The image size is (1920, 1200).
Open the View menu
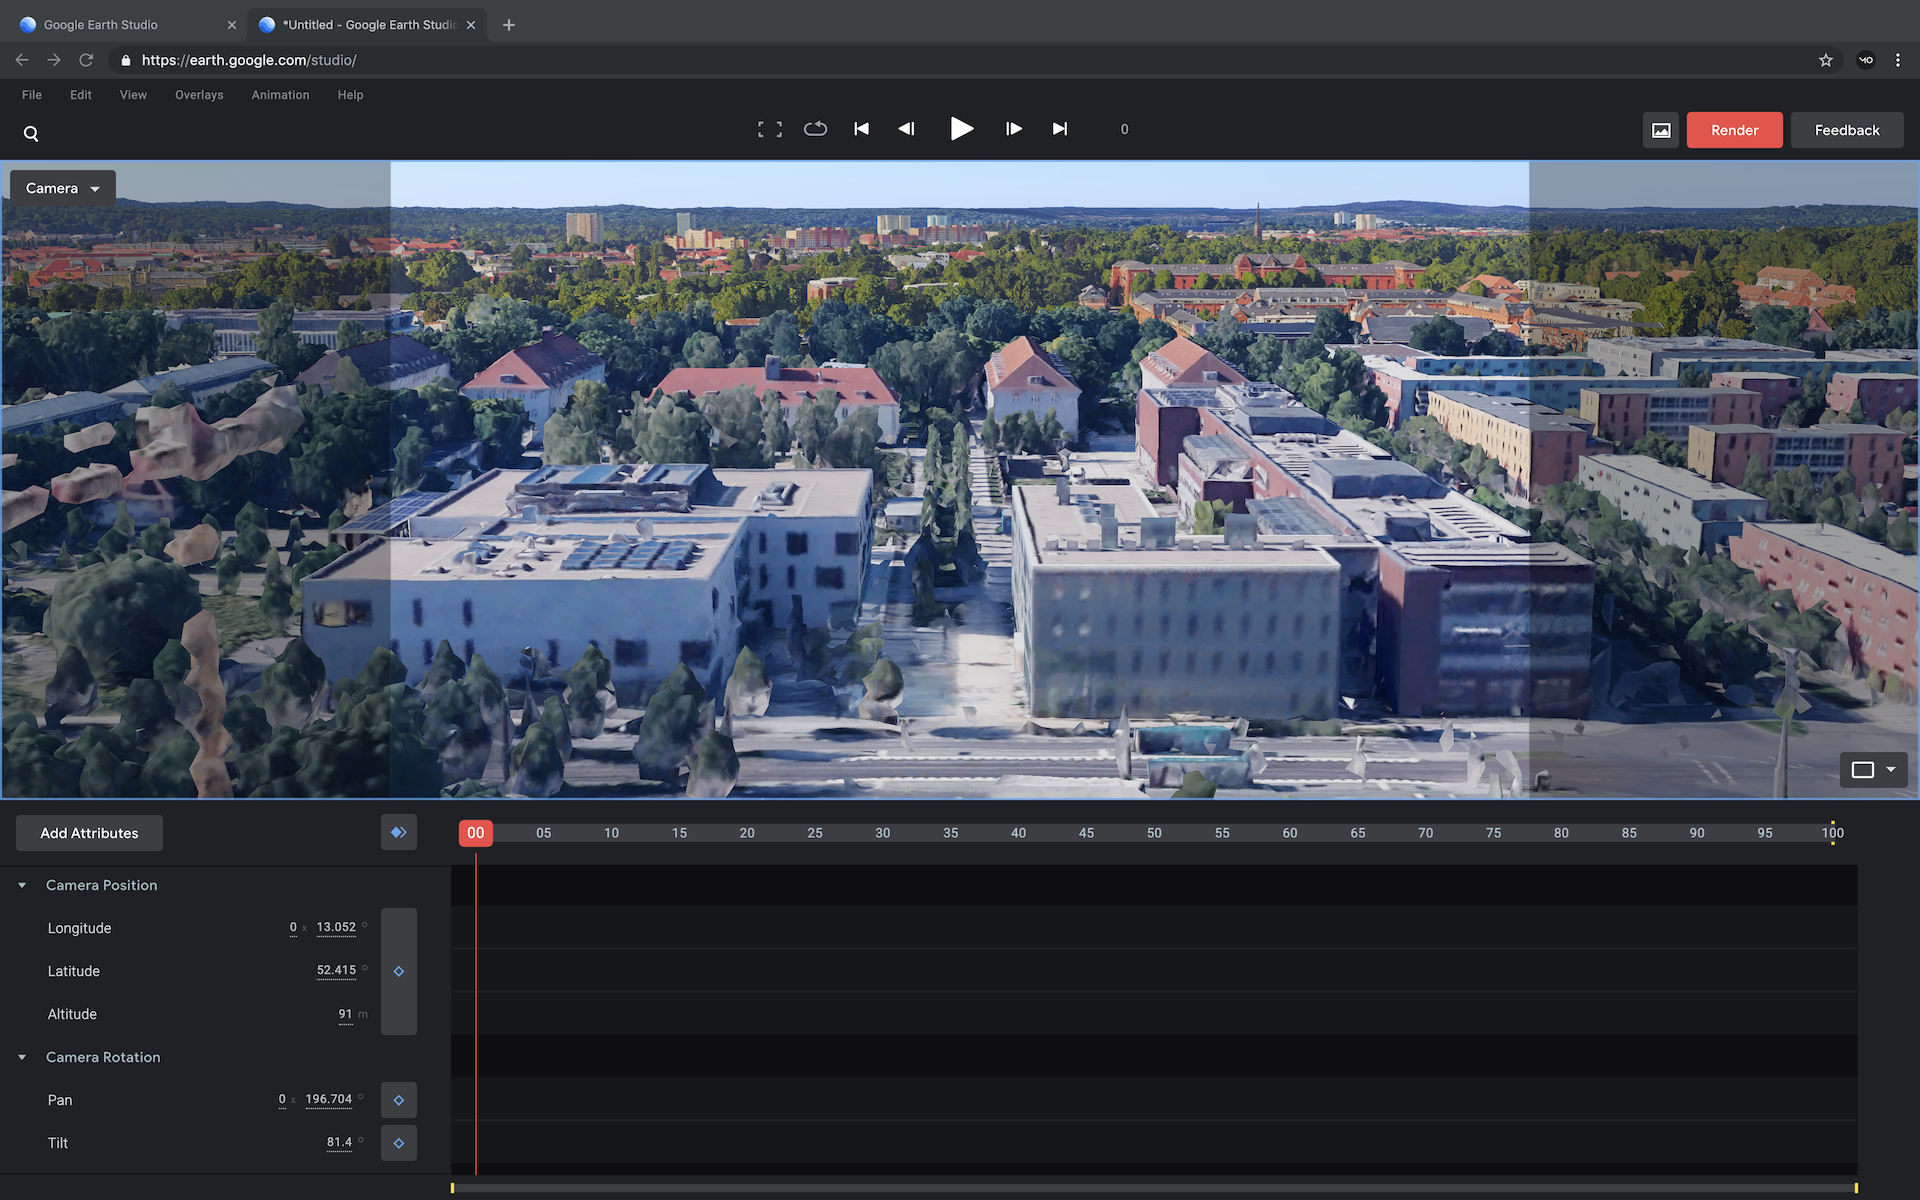point(133,95)
